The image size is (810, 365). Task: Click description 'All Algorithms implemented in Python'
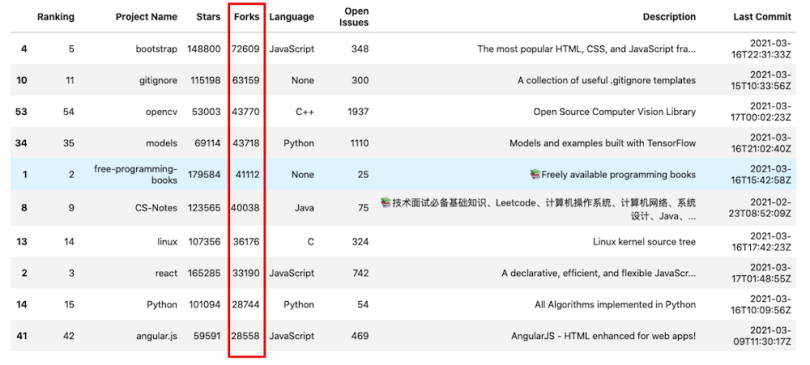pyautogui.click(x=615, y=305)
